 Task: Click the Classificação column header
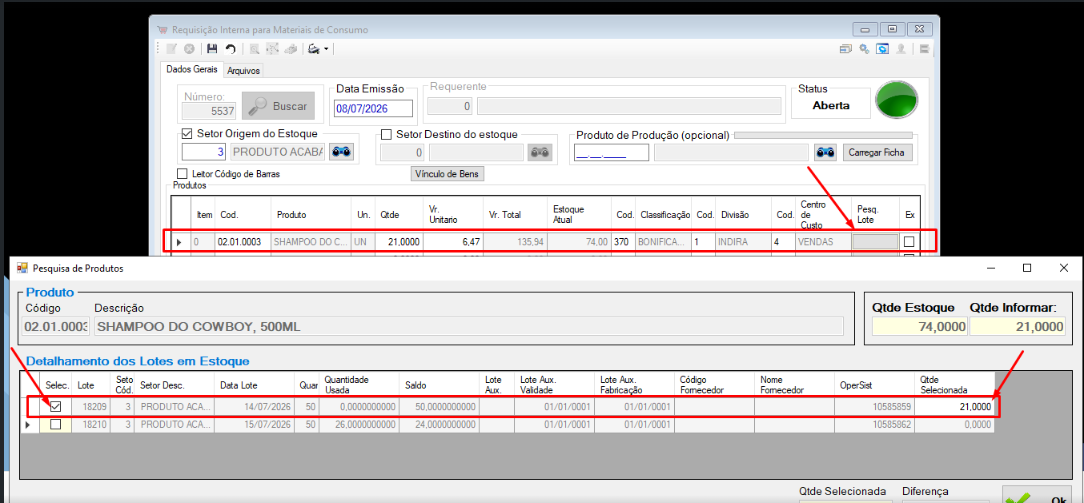pos(664,215)
